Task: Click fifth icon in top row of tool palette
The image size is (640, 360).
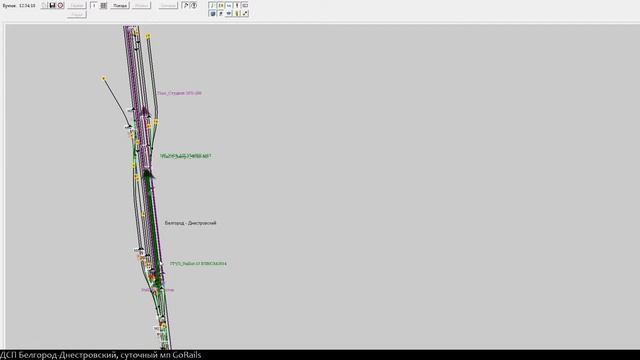Action: (245, 5)
